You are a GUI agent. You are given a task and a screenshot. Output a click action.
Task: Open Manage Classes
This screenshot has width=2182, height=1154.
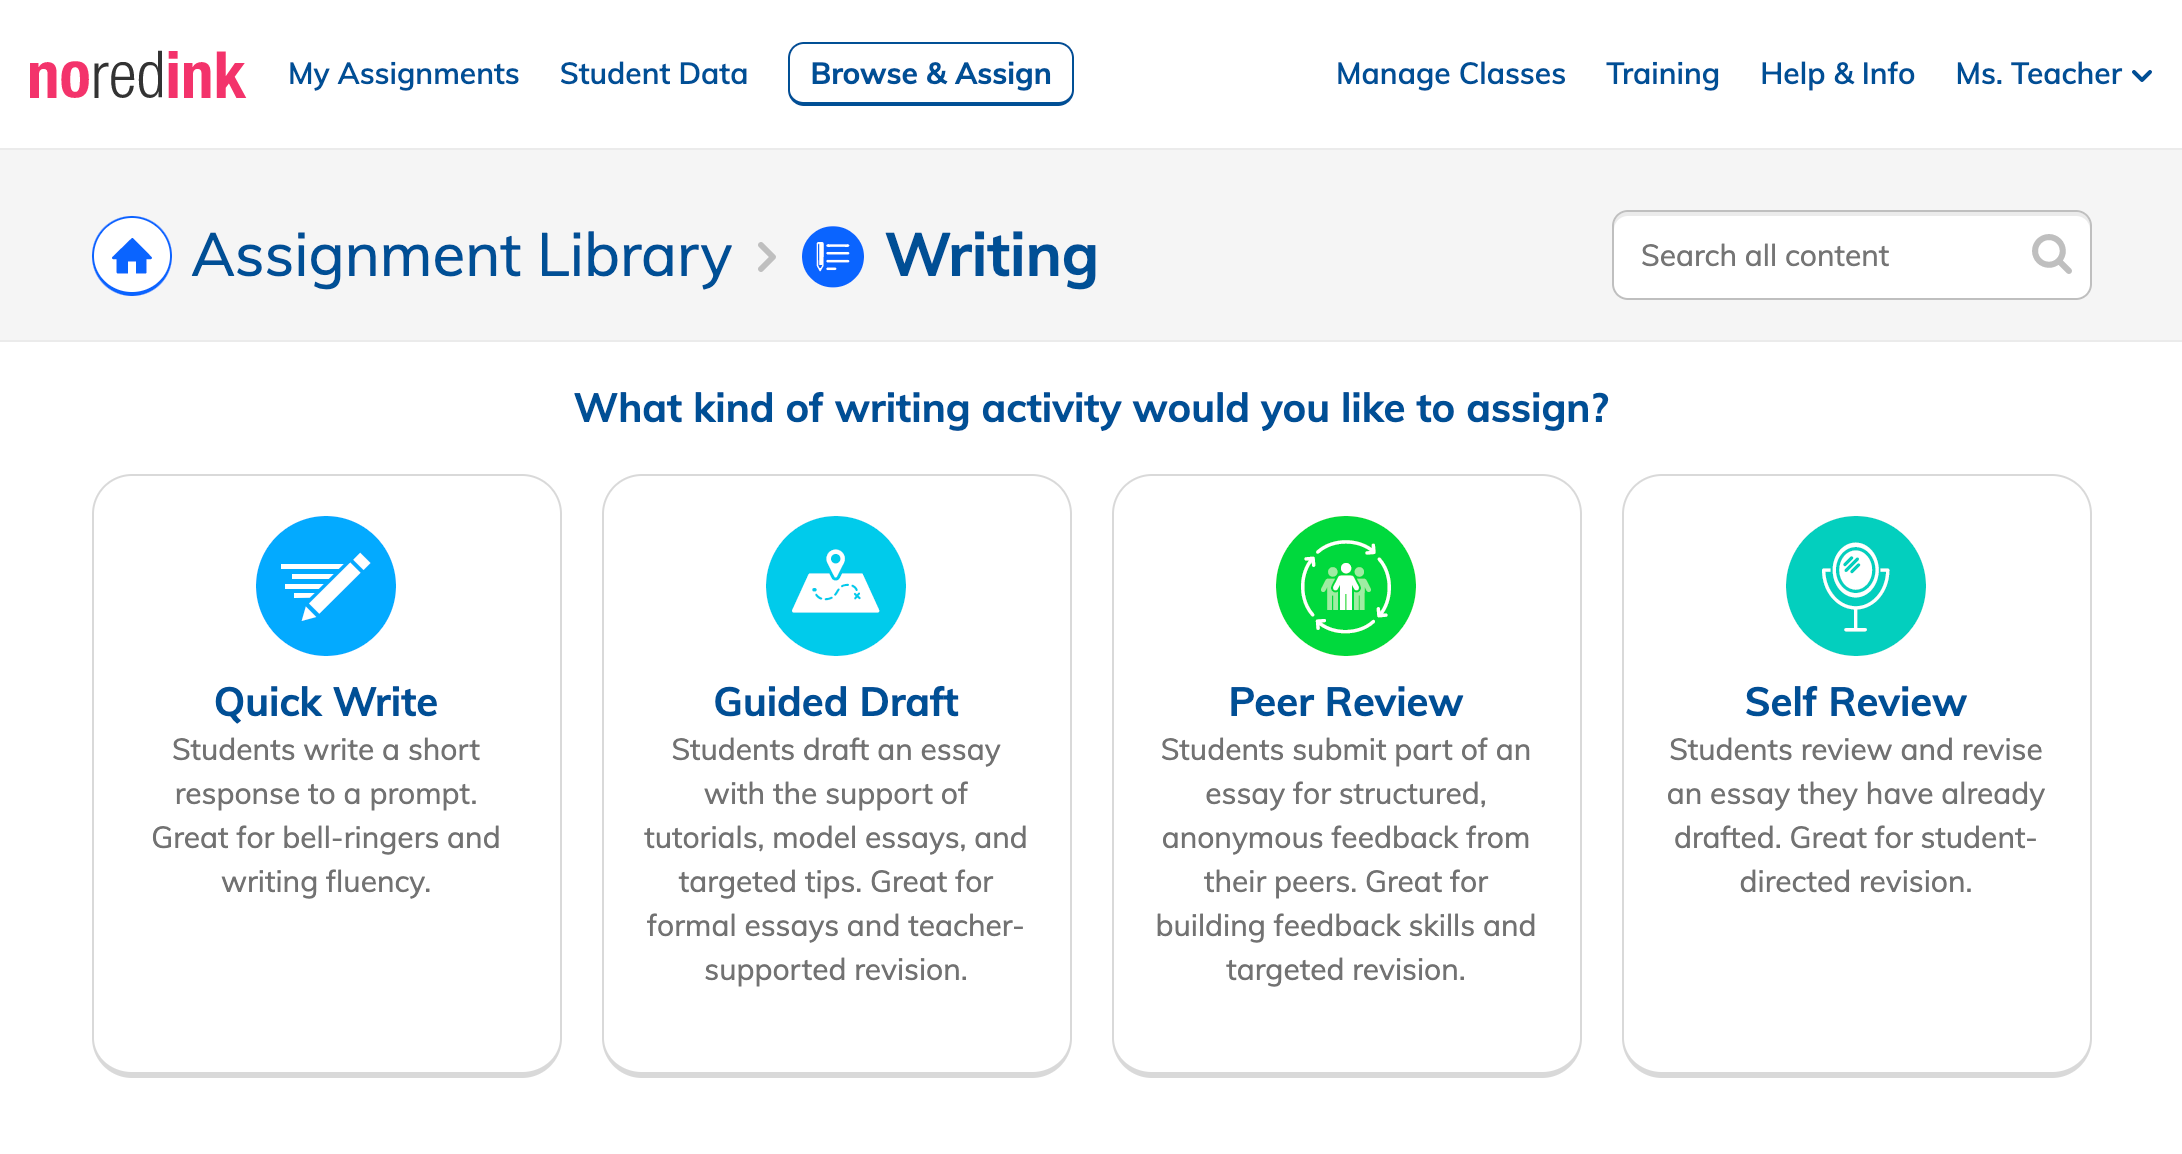click(x=1451, y=74)
